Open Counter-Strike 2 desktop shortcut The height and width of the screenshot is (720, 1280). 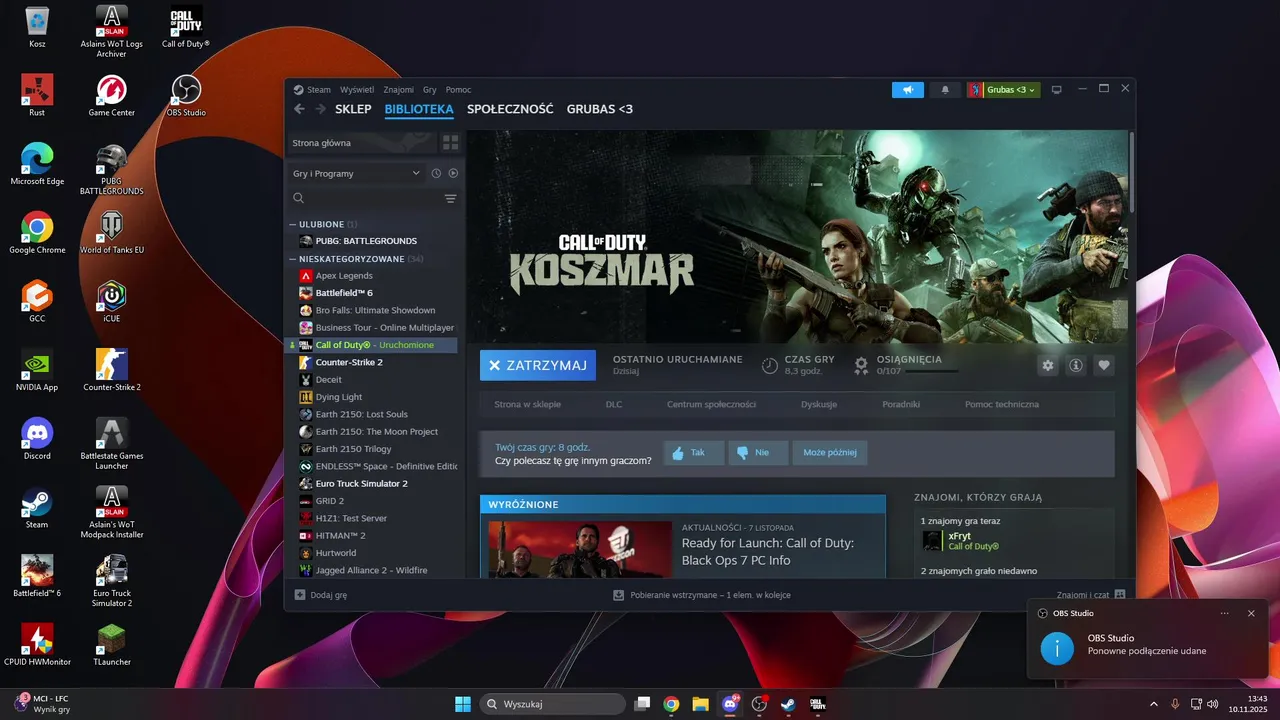pos(111,369)
